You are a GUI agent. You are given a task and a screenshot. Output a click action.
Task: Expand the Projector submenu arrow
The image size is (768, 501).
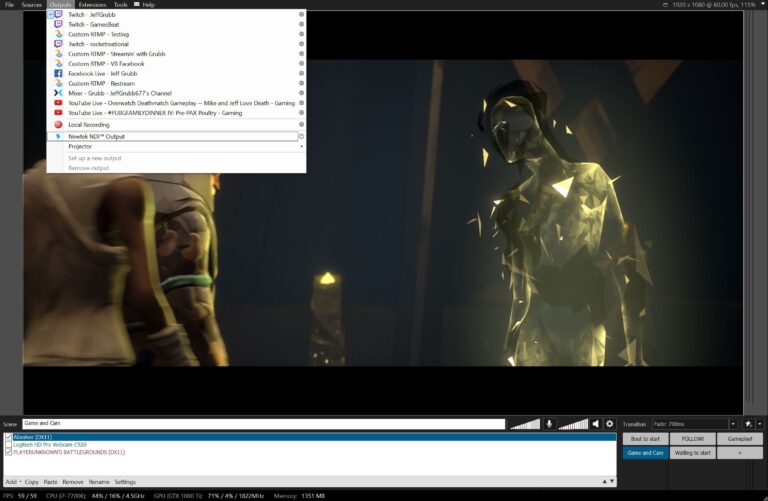(x=301, y=146)
